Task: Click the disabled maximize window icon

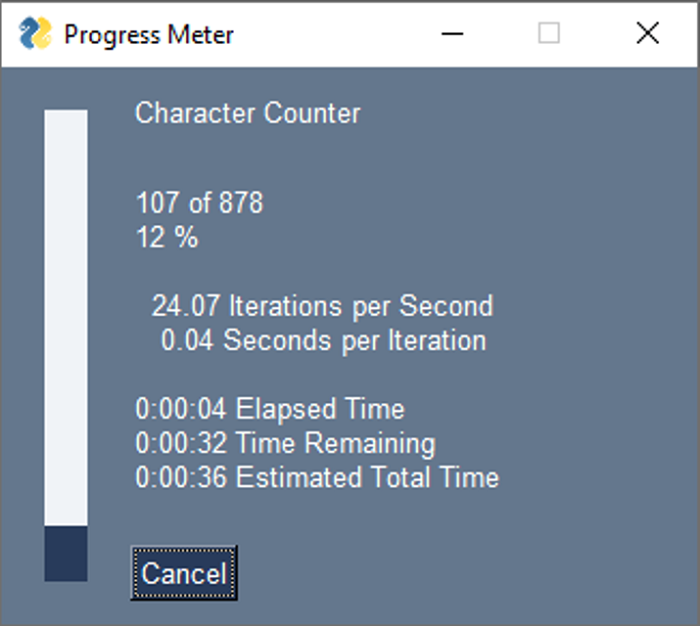Action: (549, 34)
